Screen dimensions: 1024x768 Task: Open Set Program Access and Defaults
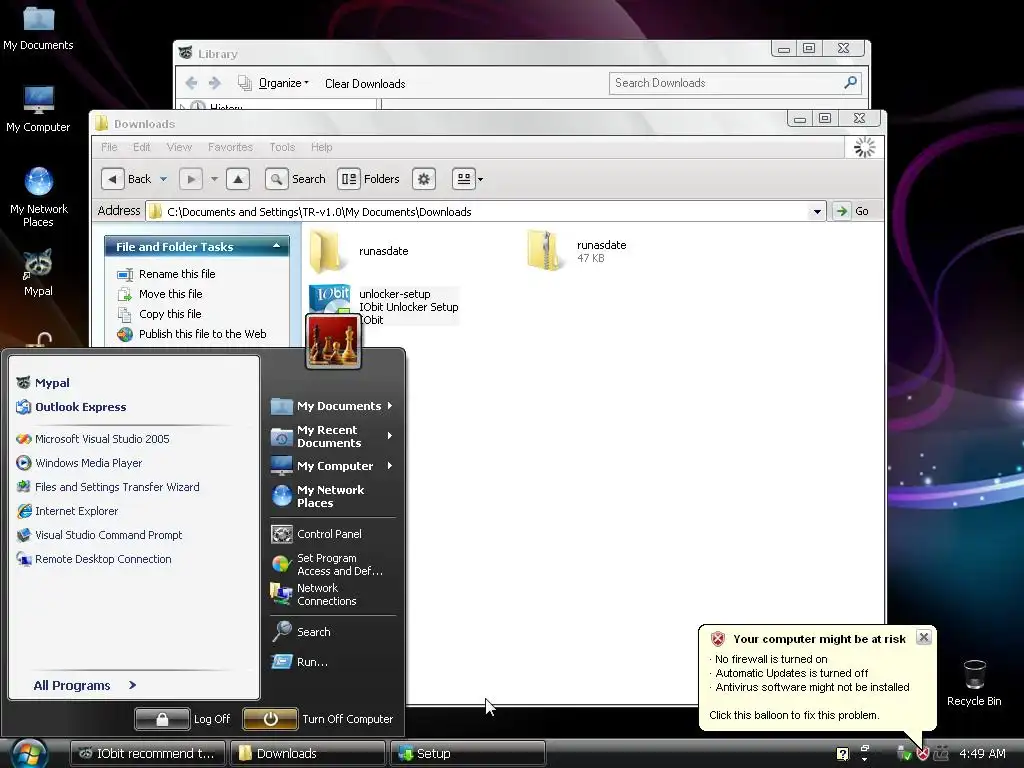327,564
